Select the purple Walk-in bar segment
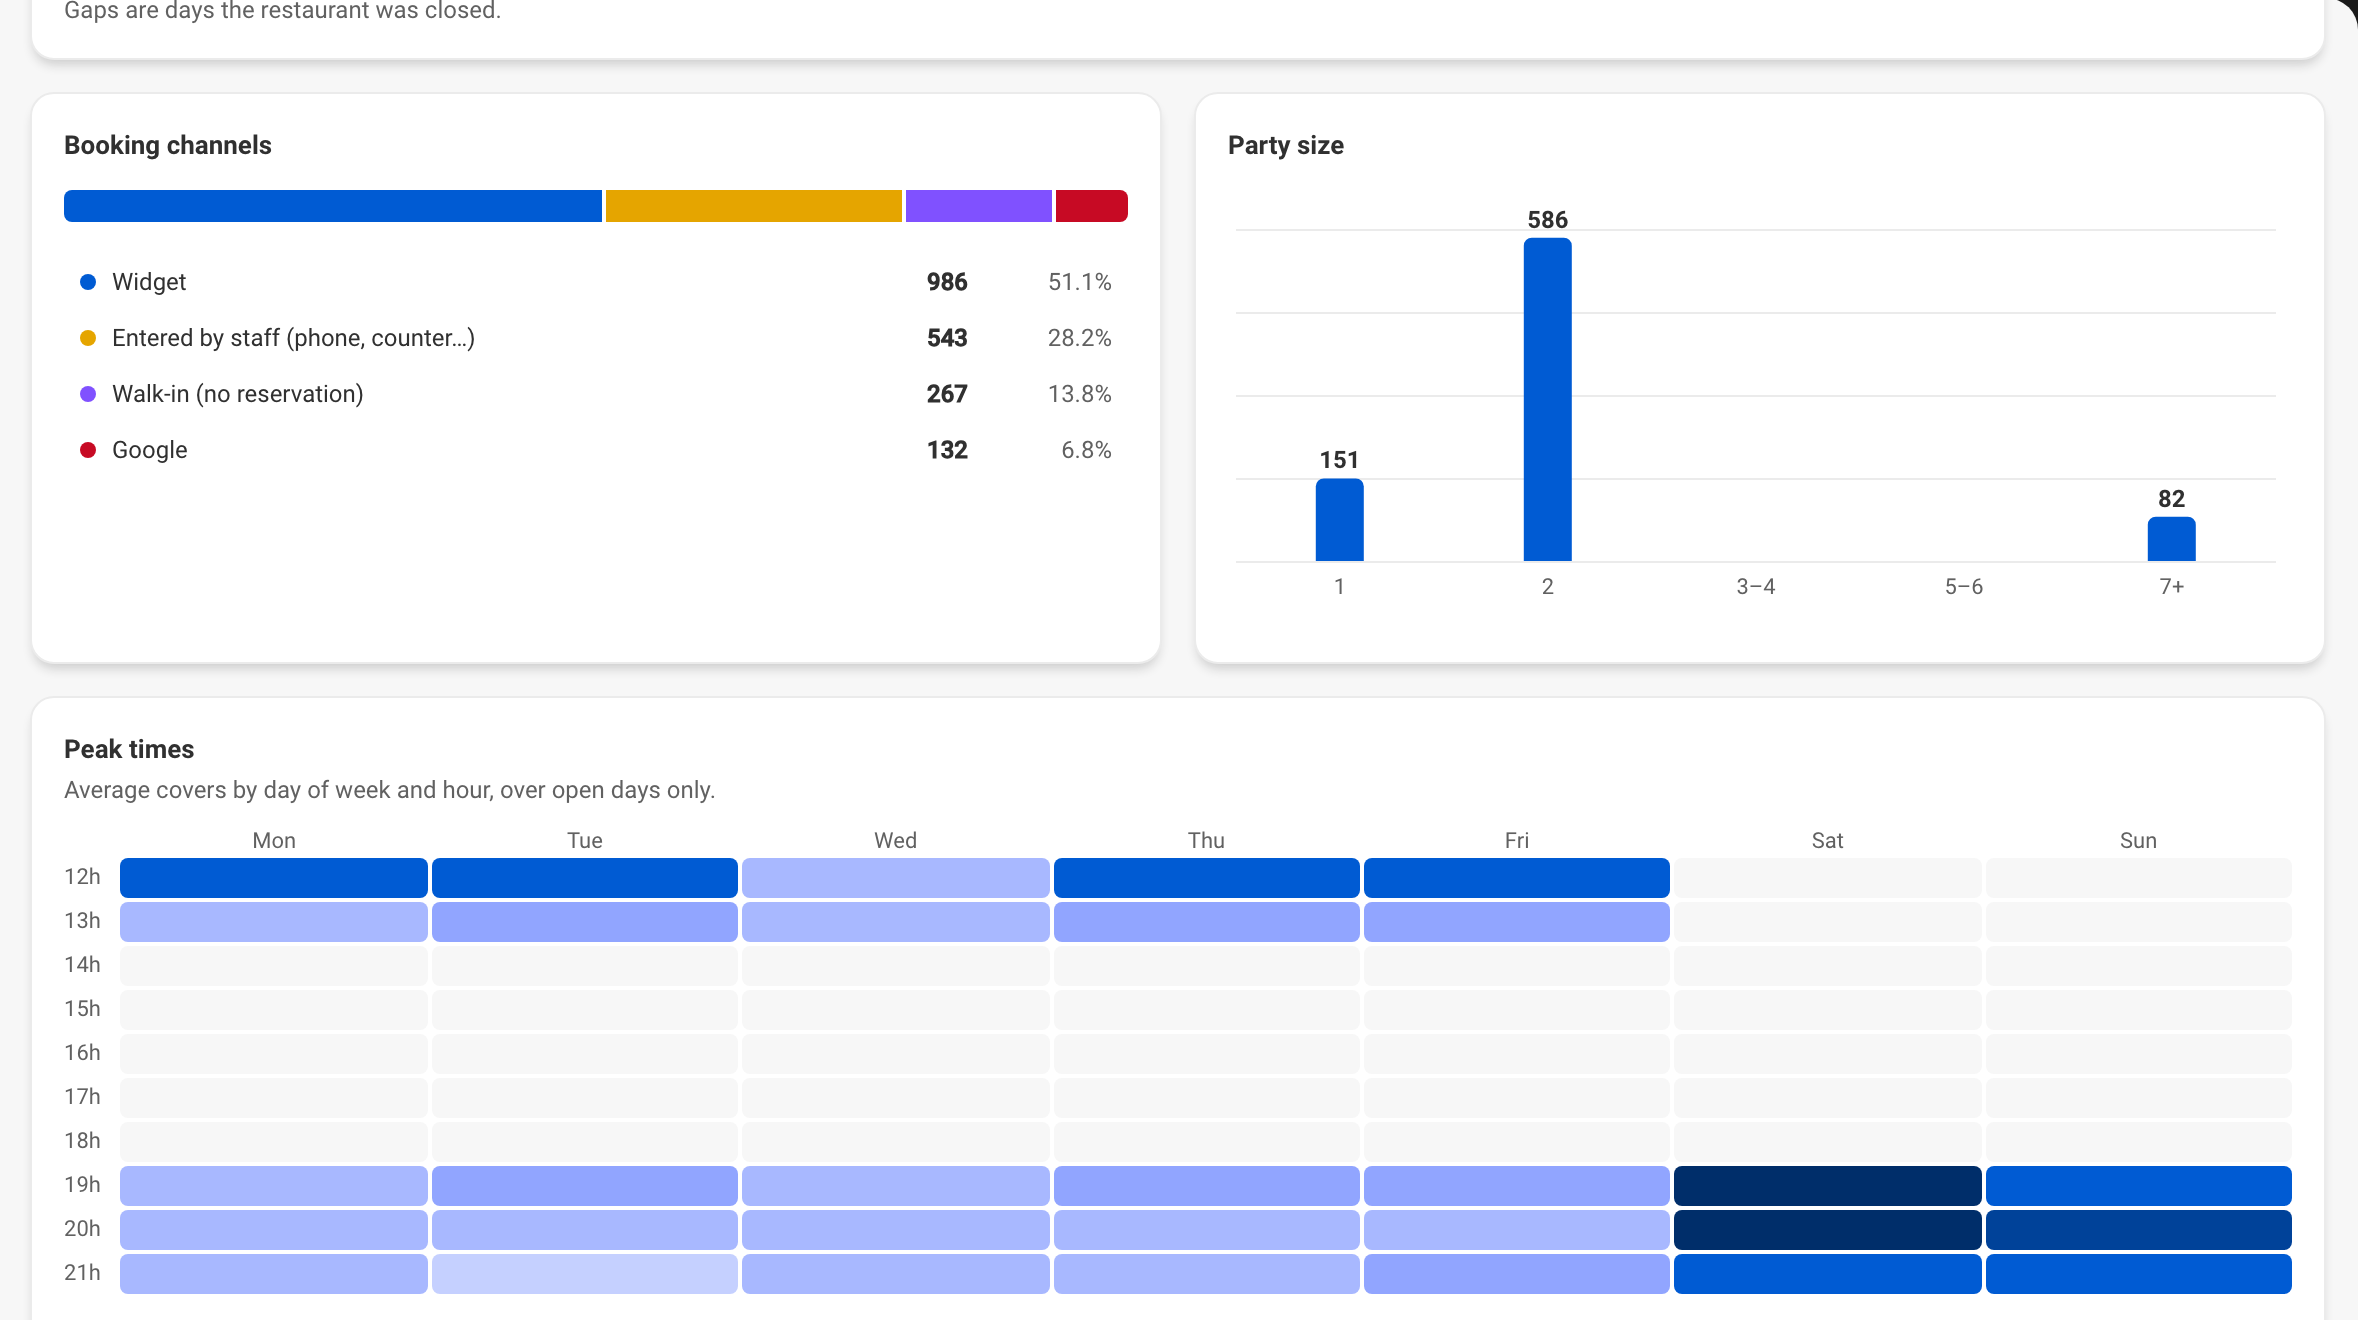Image resolution: width=2358 pixels, height=1320 pixels. 979,206
